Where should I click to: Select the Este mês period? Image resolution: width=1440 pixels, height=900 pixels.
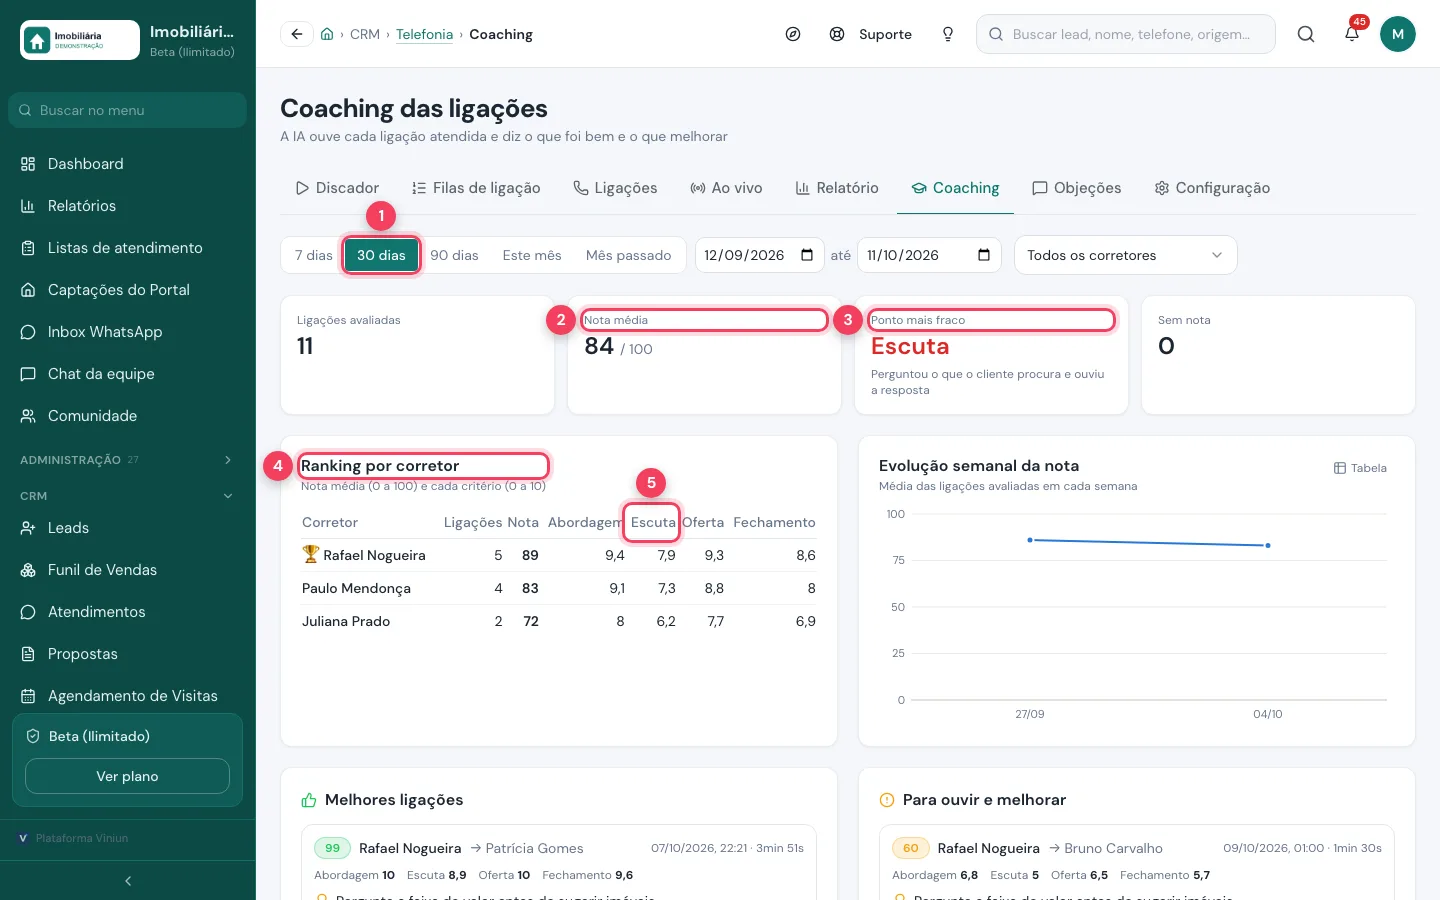coord(532,255)
